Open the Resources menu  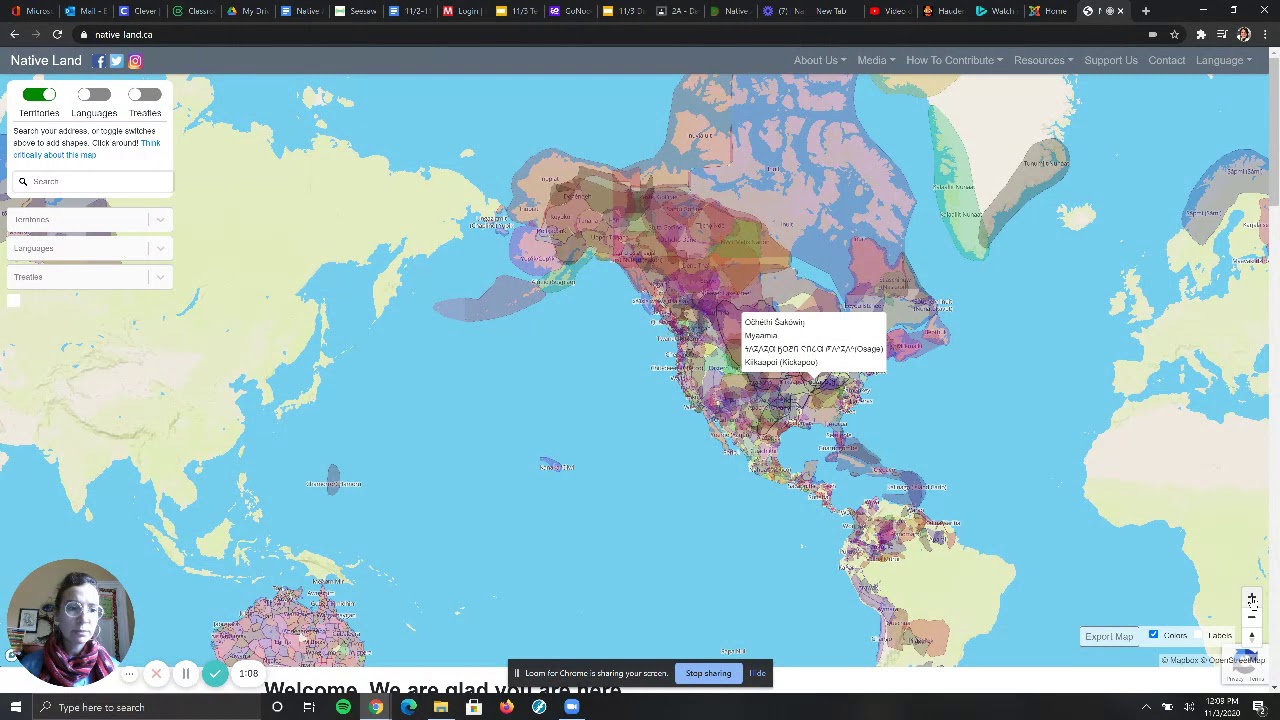coord(1043,61)
